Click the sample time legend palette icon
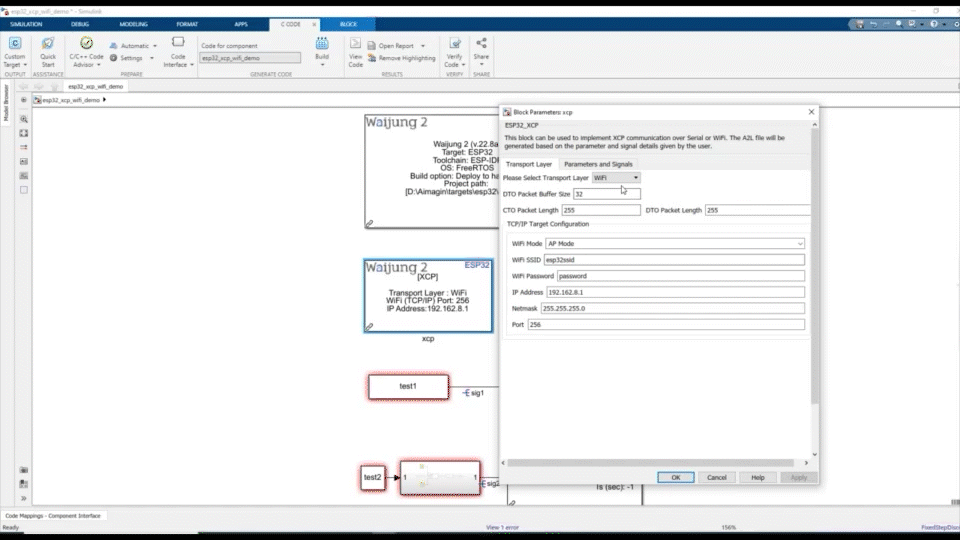Viewport: 960px width, 540px height. (x=24, y=148)
